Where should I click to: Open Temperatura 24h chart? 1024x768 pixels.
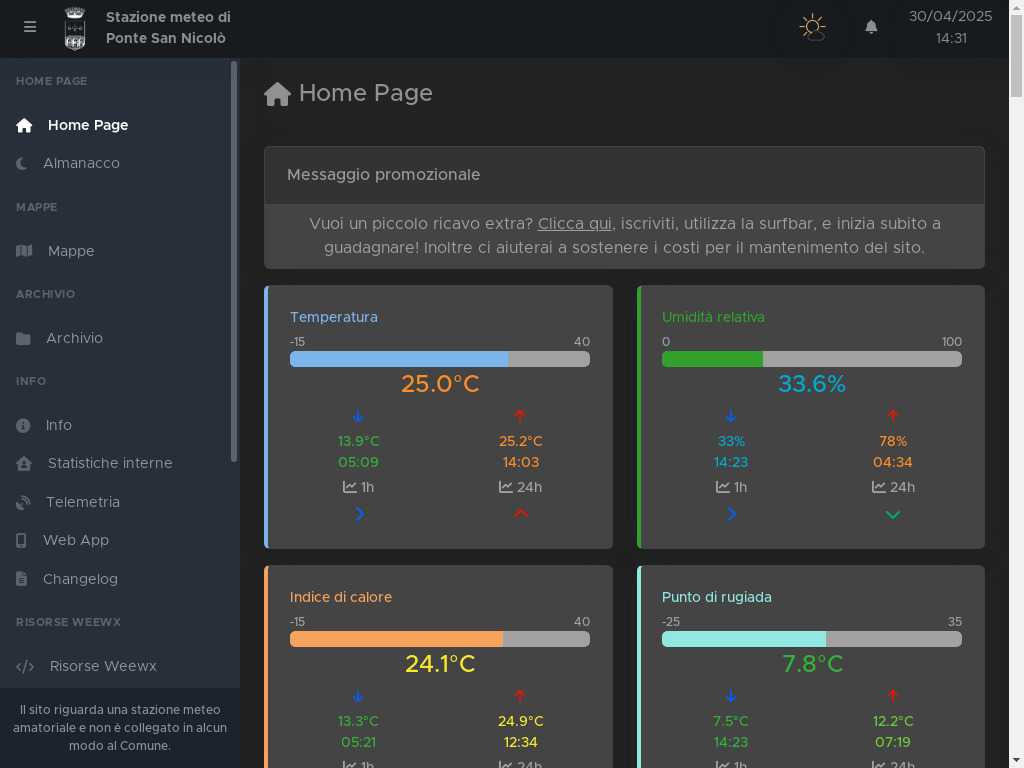tap(520, 487)
